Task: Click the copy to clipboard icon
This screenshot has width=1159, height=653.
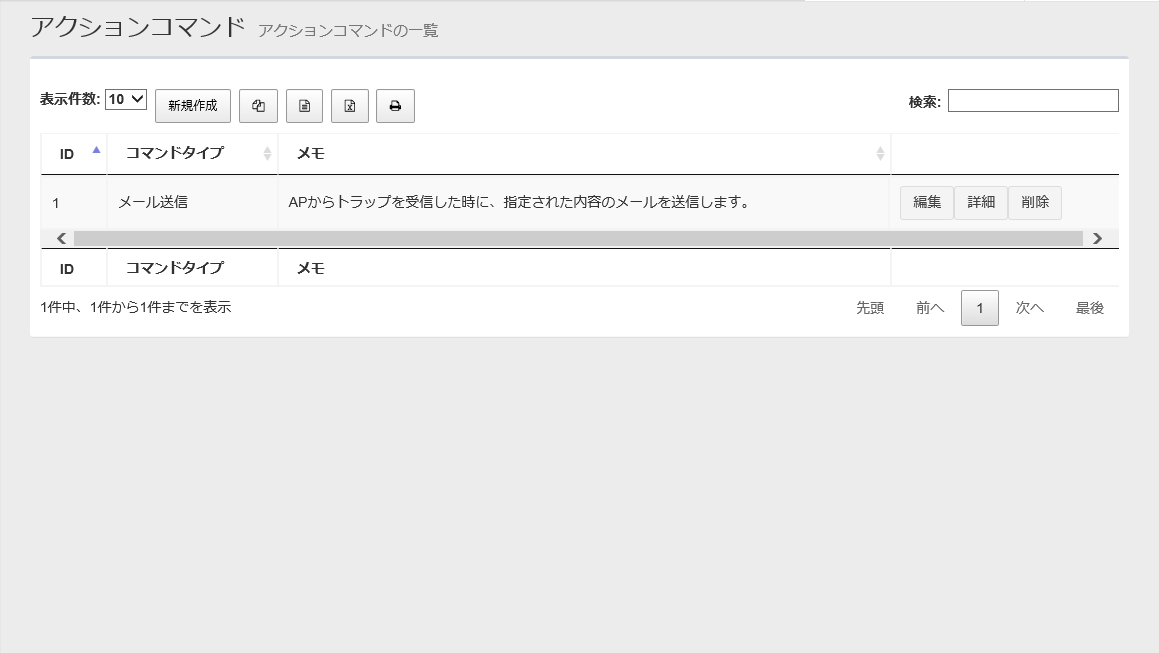Action: [258, 106]
